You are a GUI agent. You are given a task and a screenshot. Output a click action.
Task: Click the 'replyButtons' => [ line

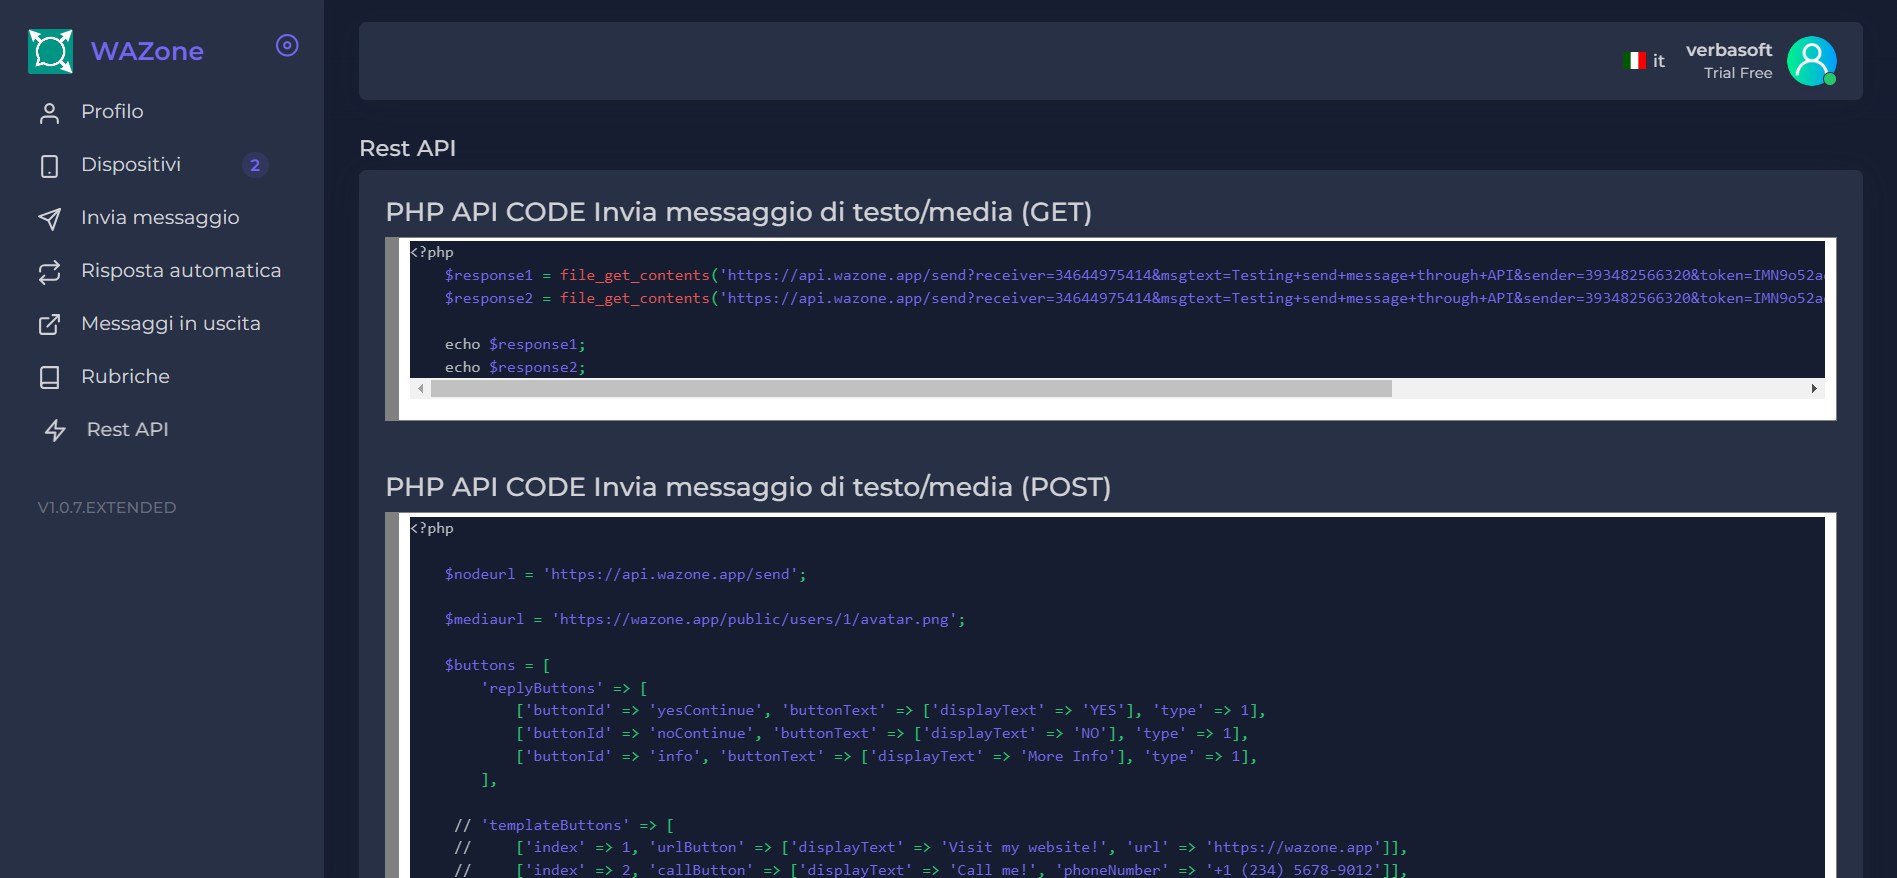(564, 688)
